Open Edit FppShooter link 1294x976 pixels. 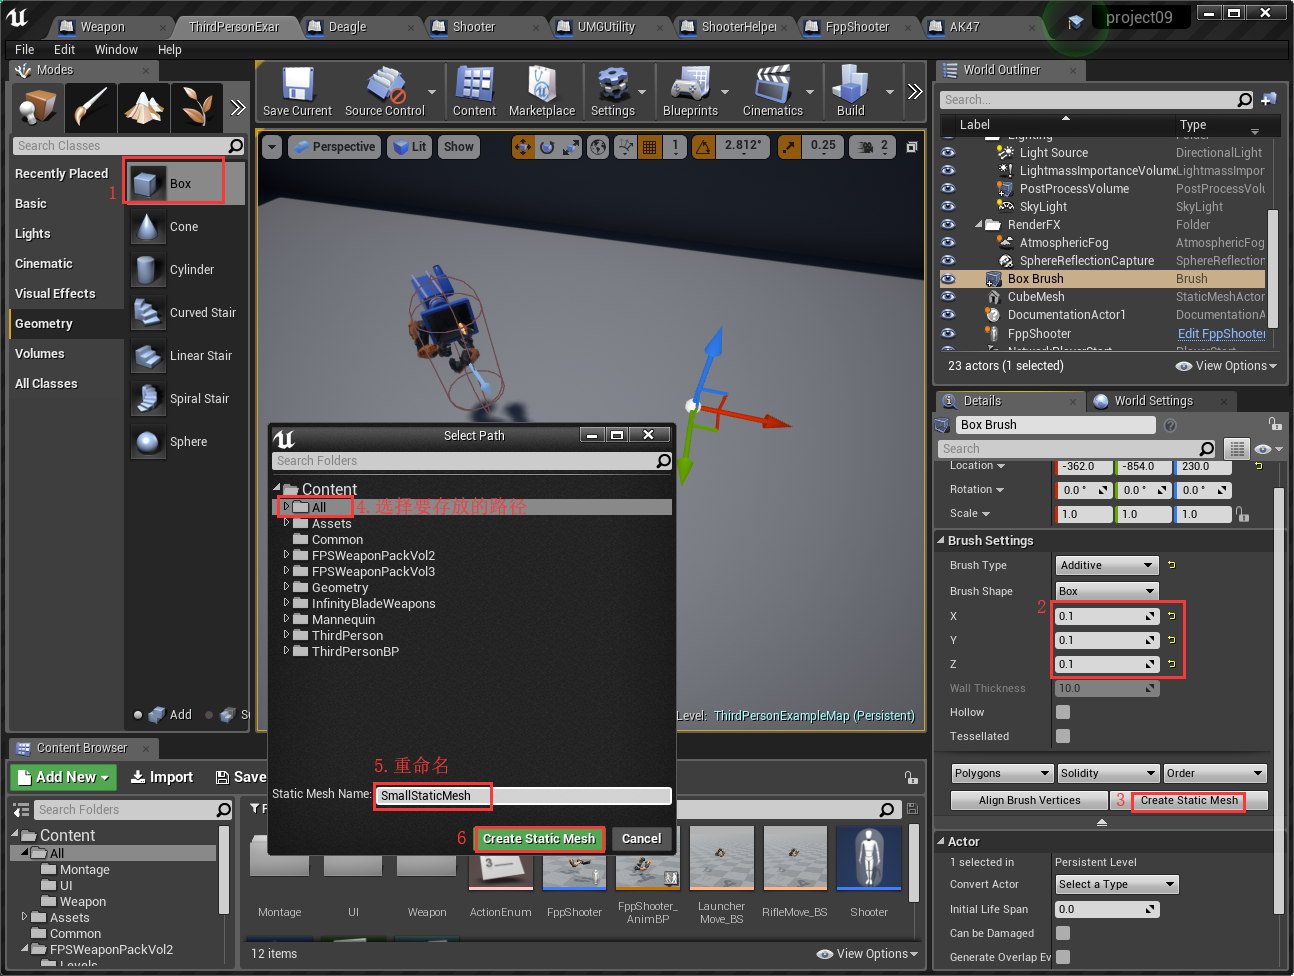point(1221,334)
